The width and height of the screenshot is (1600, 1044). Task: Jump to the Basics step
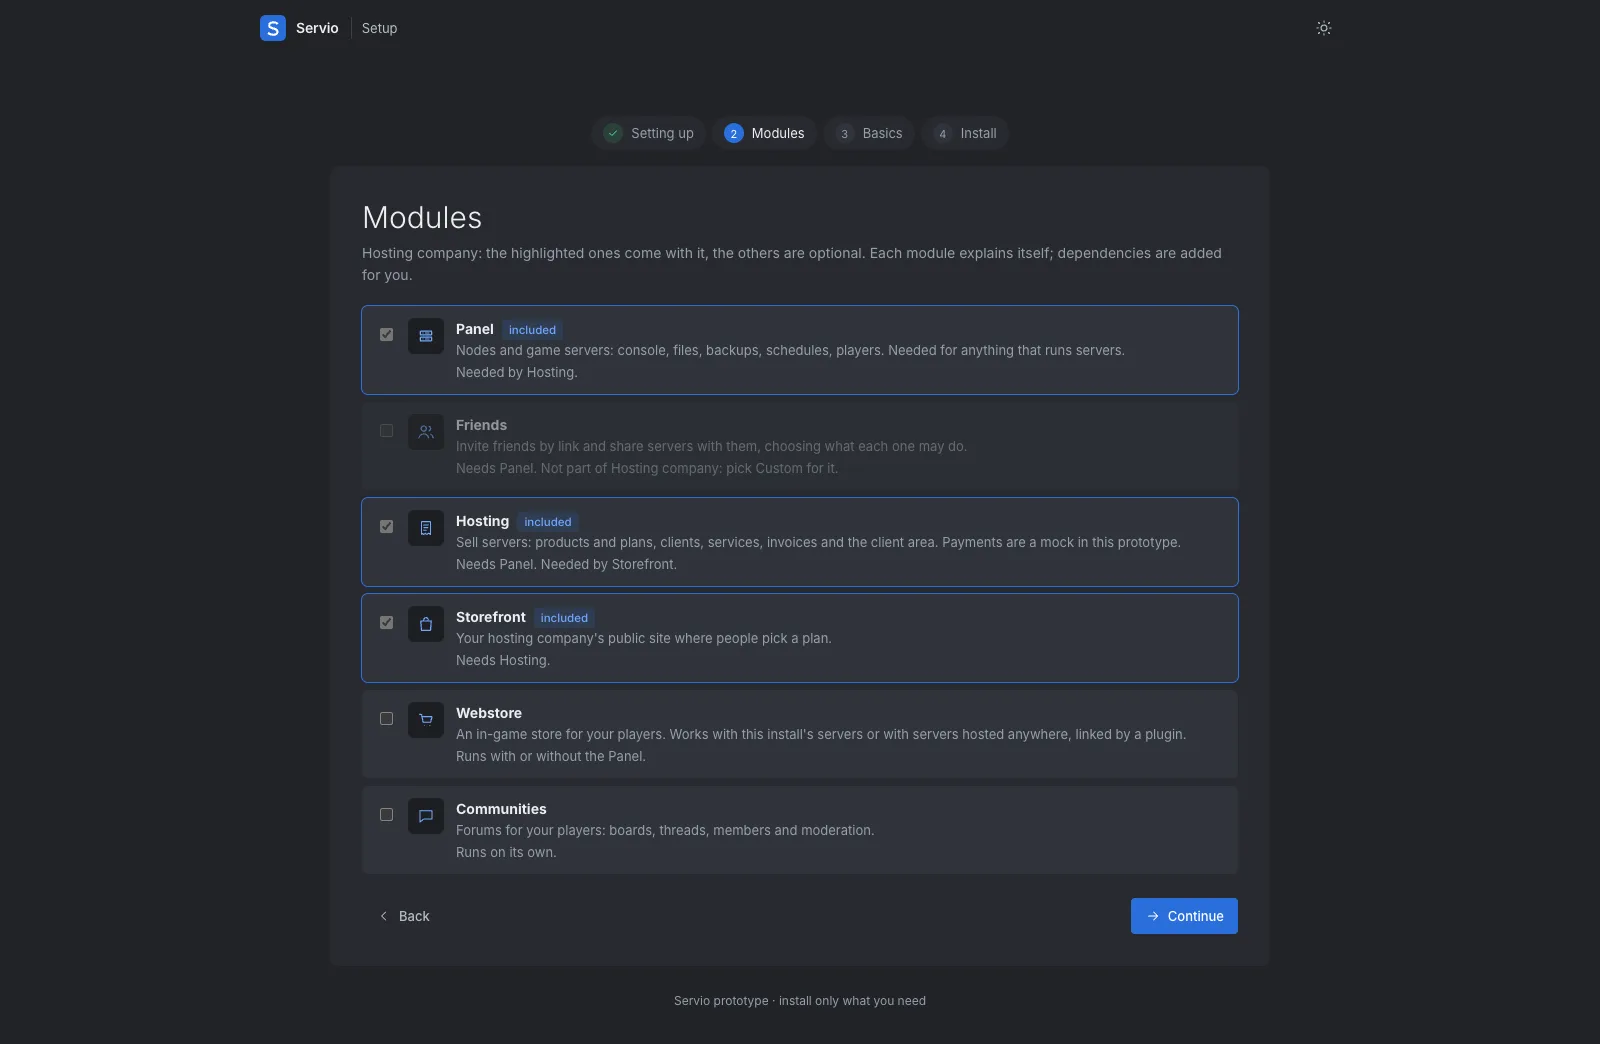click(x=869, y=133)
